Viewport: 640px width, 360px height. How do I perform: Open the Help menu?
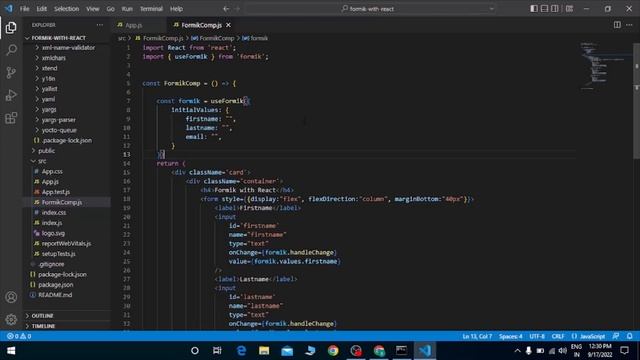176,9
